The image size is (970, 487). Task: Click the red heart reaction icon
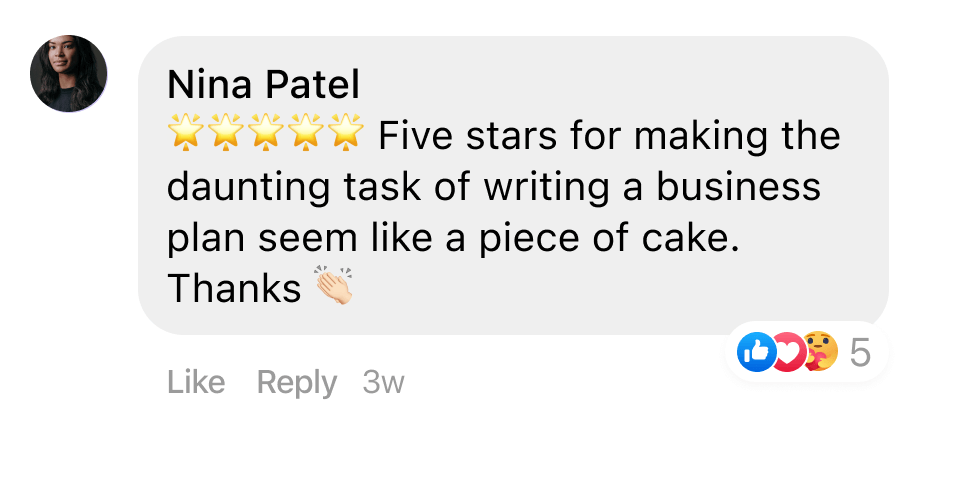coord(788,352)
